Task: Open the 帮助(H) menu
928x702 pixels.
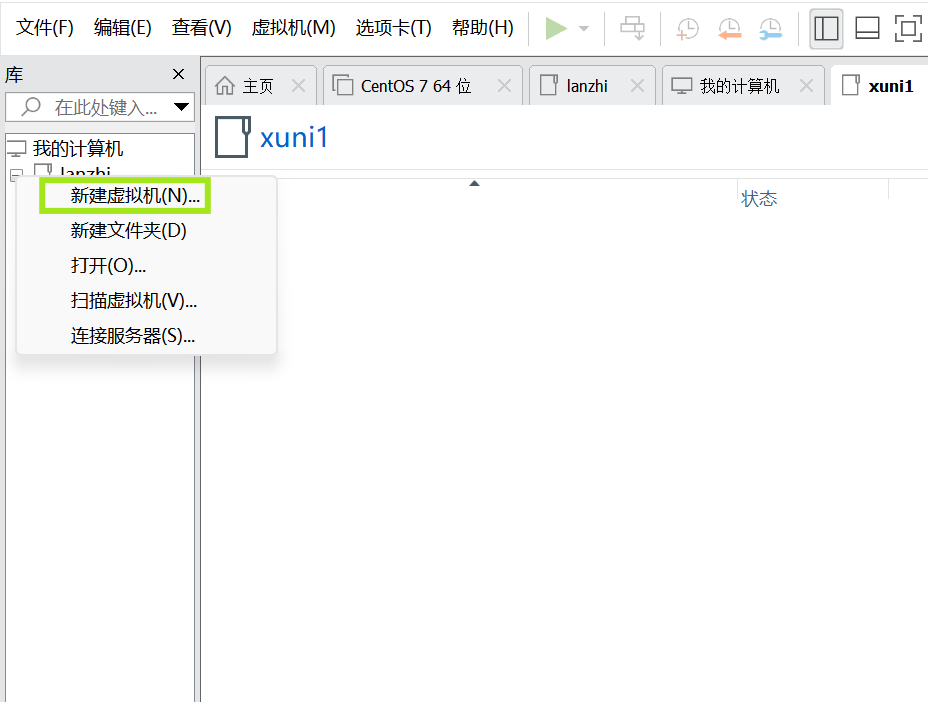Action: pyautogui.click(x=482, y=28)
